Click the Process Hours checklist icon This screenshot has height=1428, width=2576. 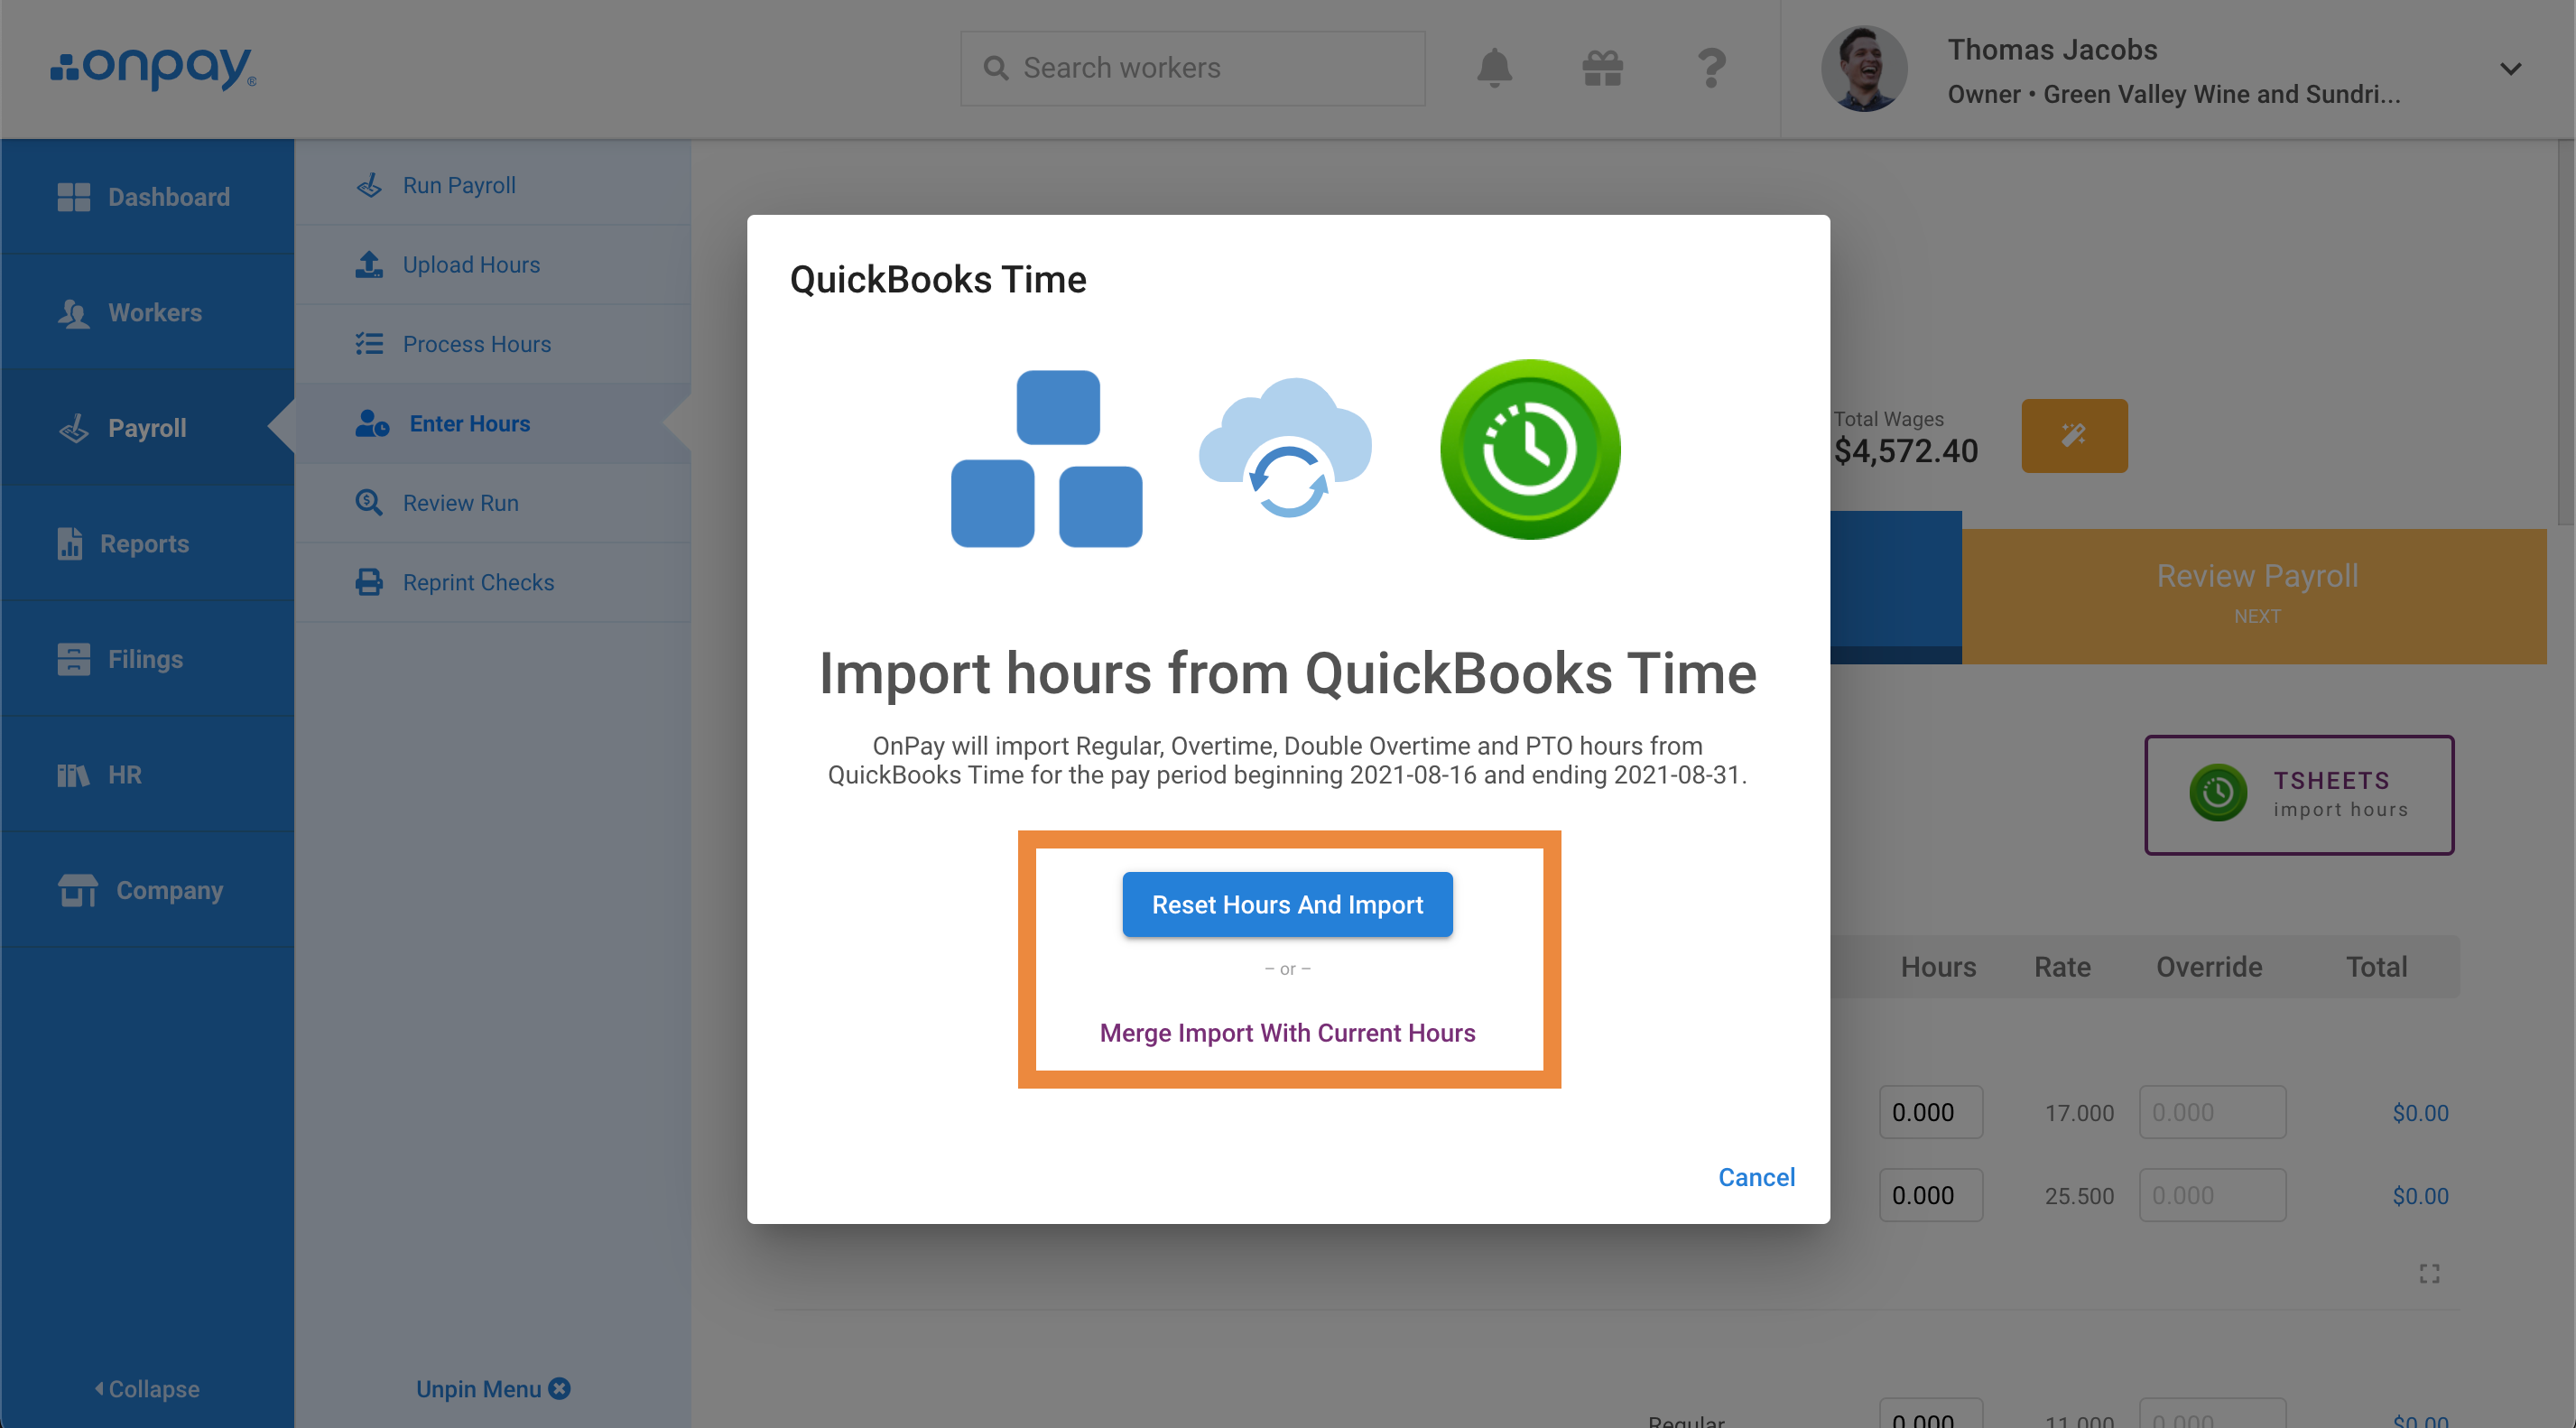tap(369, 344)
